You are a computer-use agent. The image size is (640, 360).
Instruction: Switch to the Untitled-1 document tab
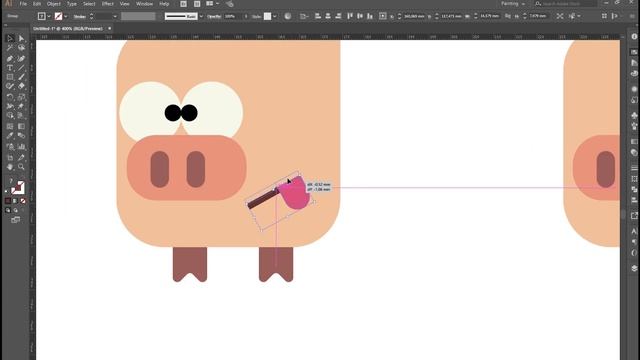click(68, 29)
